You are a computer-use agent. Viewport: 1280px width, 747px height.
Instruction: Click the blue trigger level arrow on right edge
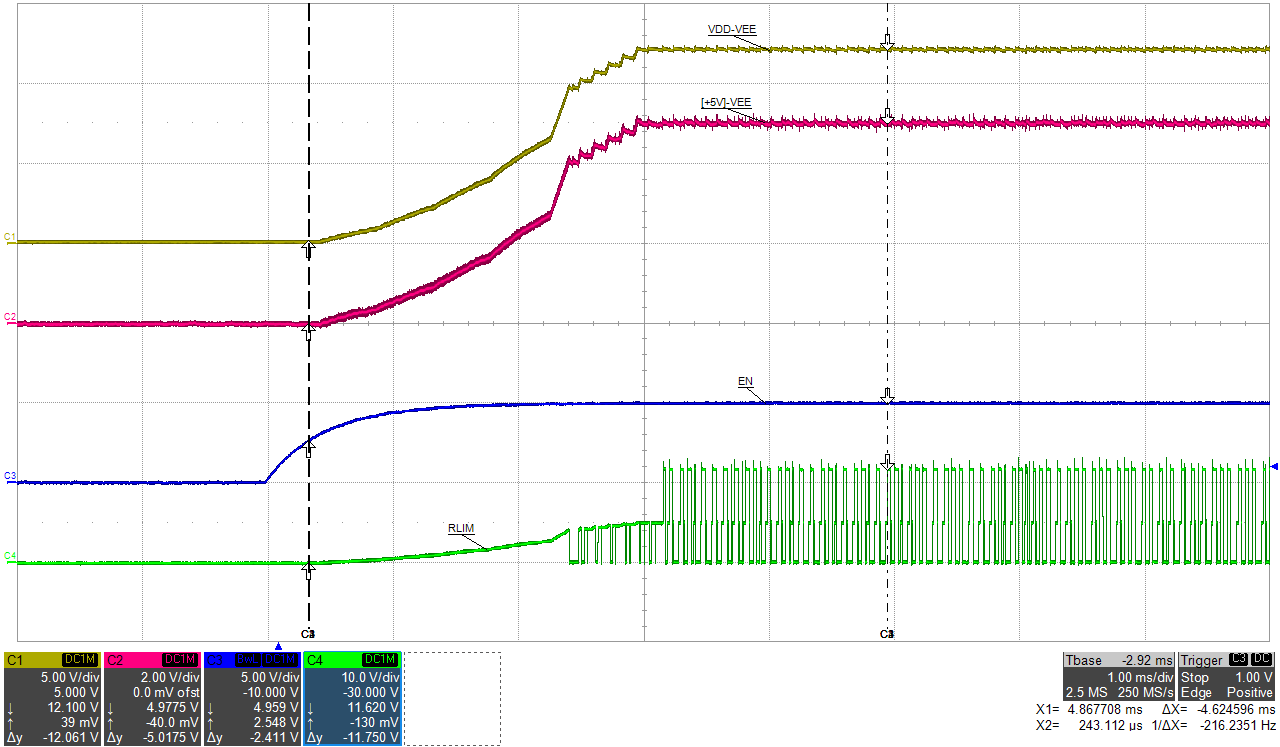click(x=1273, y=466)
